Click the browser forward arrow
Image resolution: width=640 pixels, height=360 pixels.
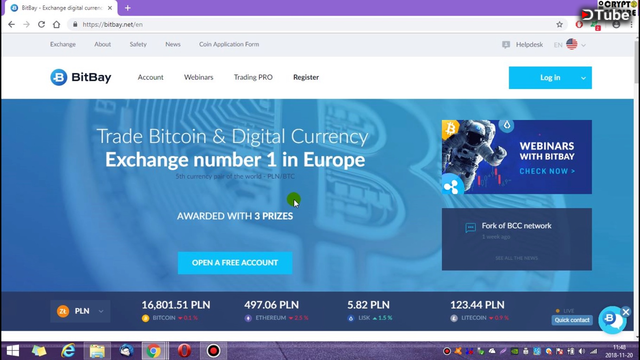(27, 24)
